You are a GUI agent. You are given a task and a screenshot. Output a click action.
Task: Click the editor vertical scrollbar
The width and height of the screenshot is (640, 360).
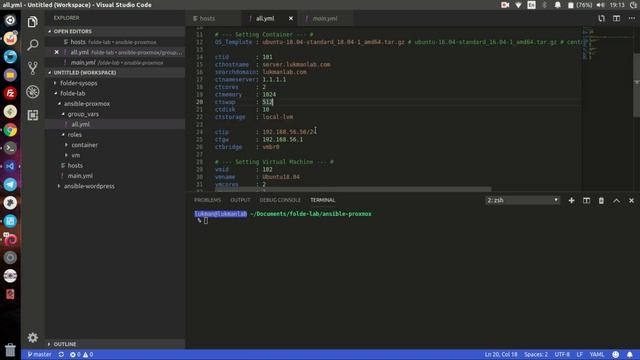(x=636, y=85)
